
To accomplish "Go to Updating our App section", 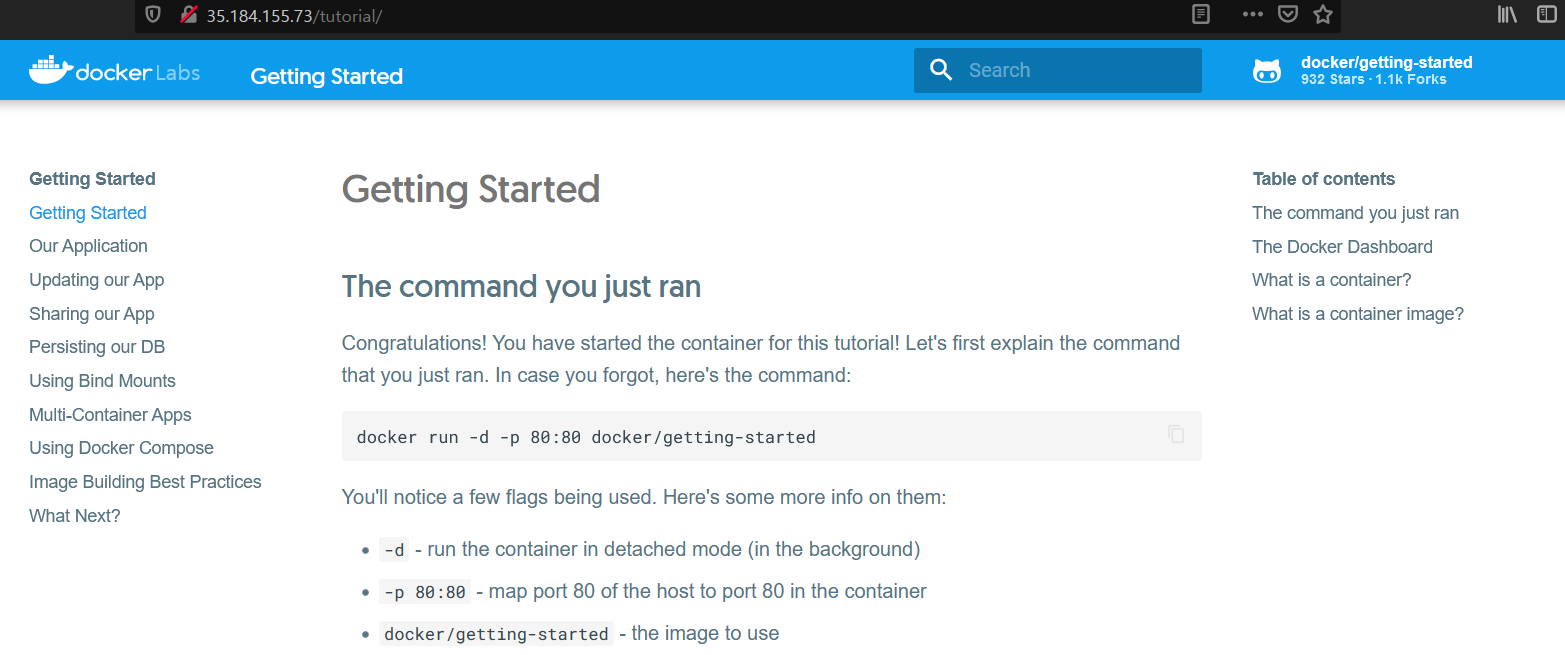I will pos(96,280).
